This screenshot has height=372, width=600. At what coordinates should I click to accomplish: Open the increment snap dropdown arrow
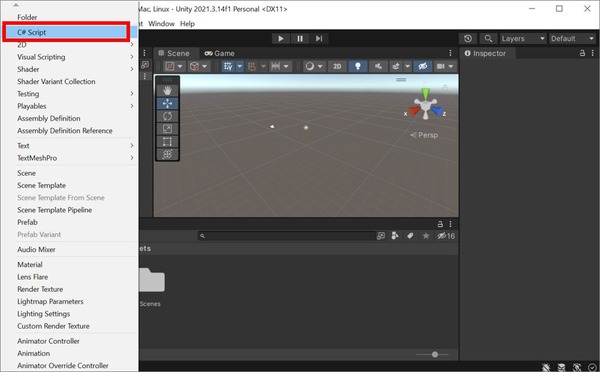(286, 66)
